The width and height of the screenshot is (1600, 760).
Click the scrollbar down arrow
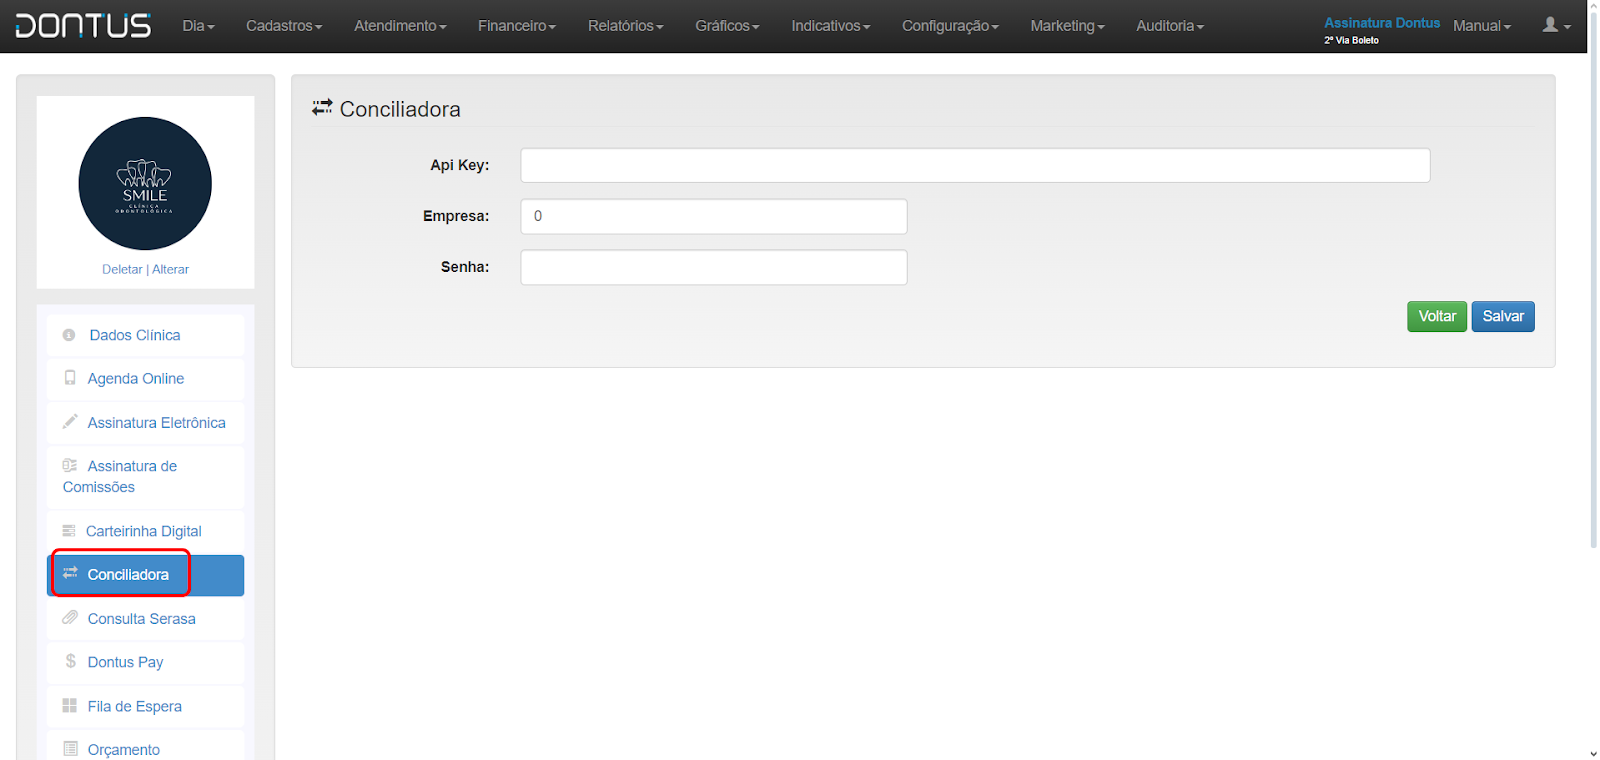pyautogui.click(x=1593, y=753)
